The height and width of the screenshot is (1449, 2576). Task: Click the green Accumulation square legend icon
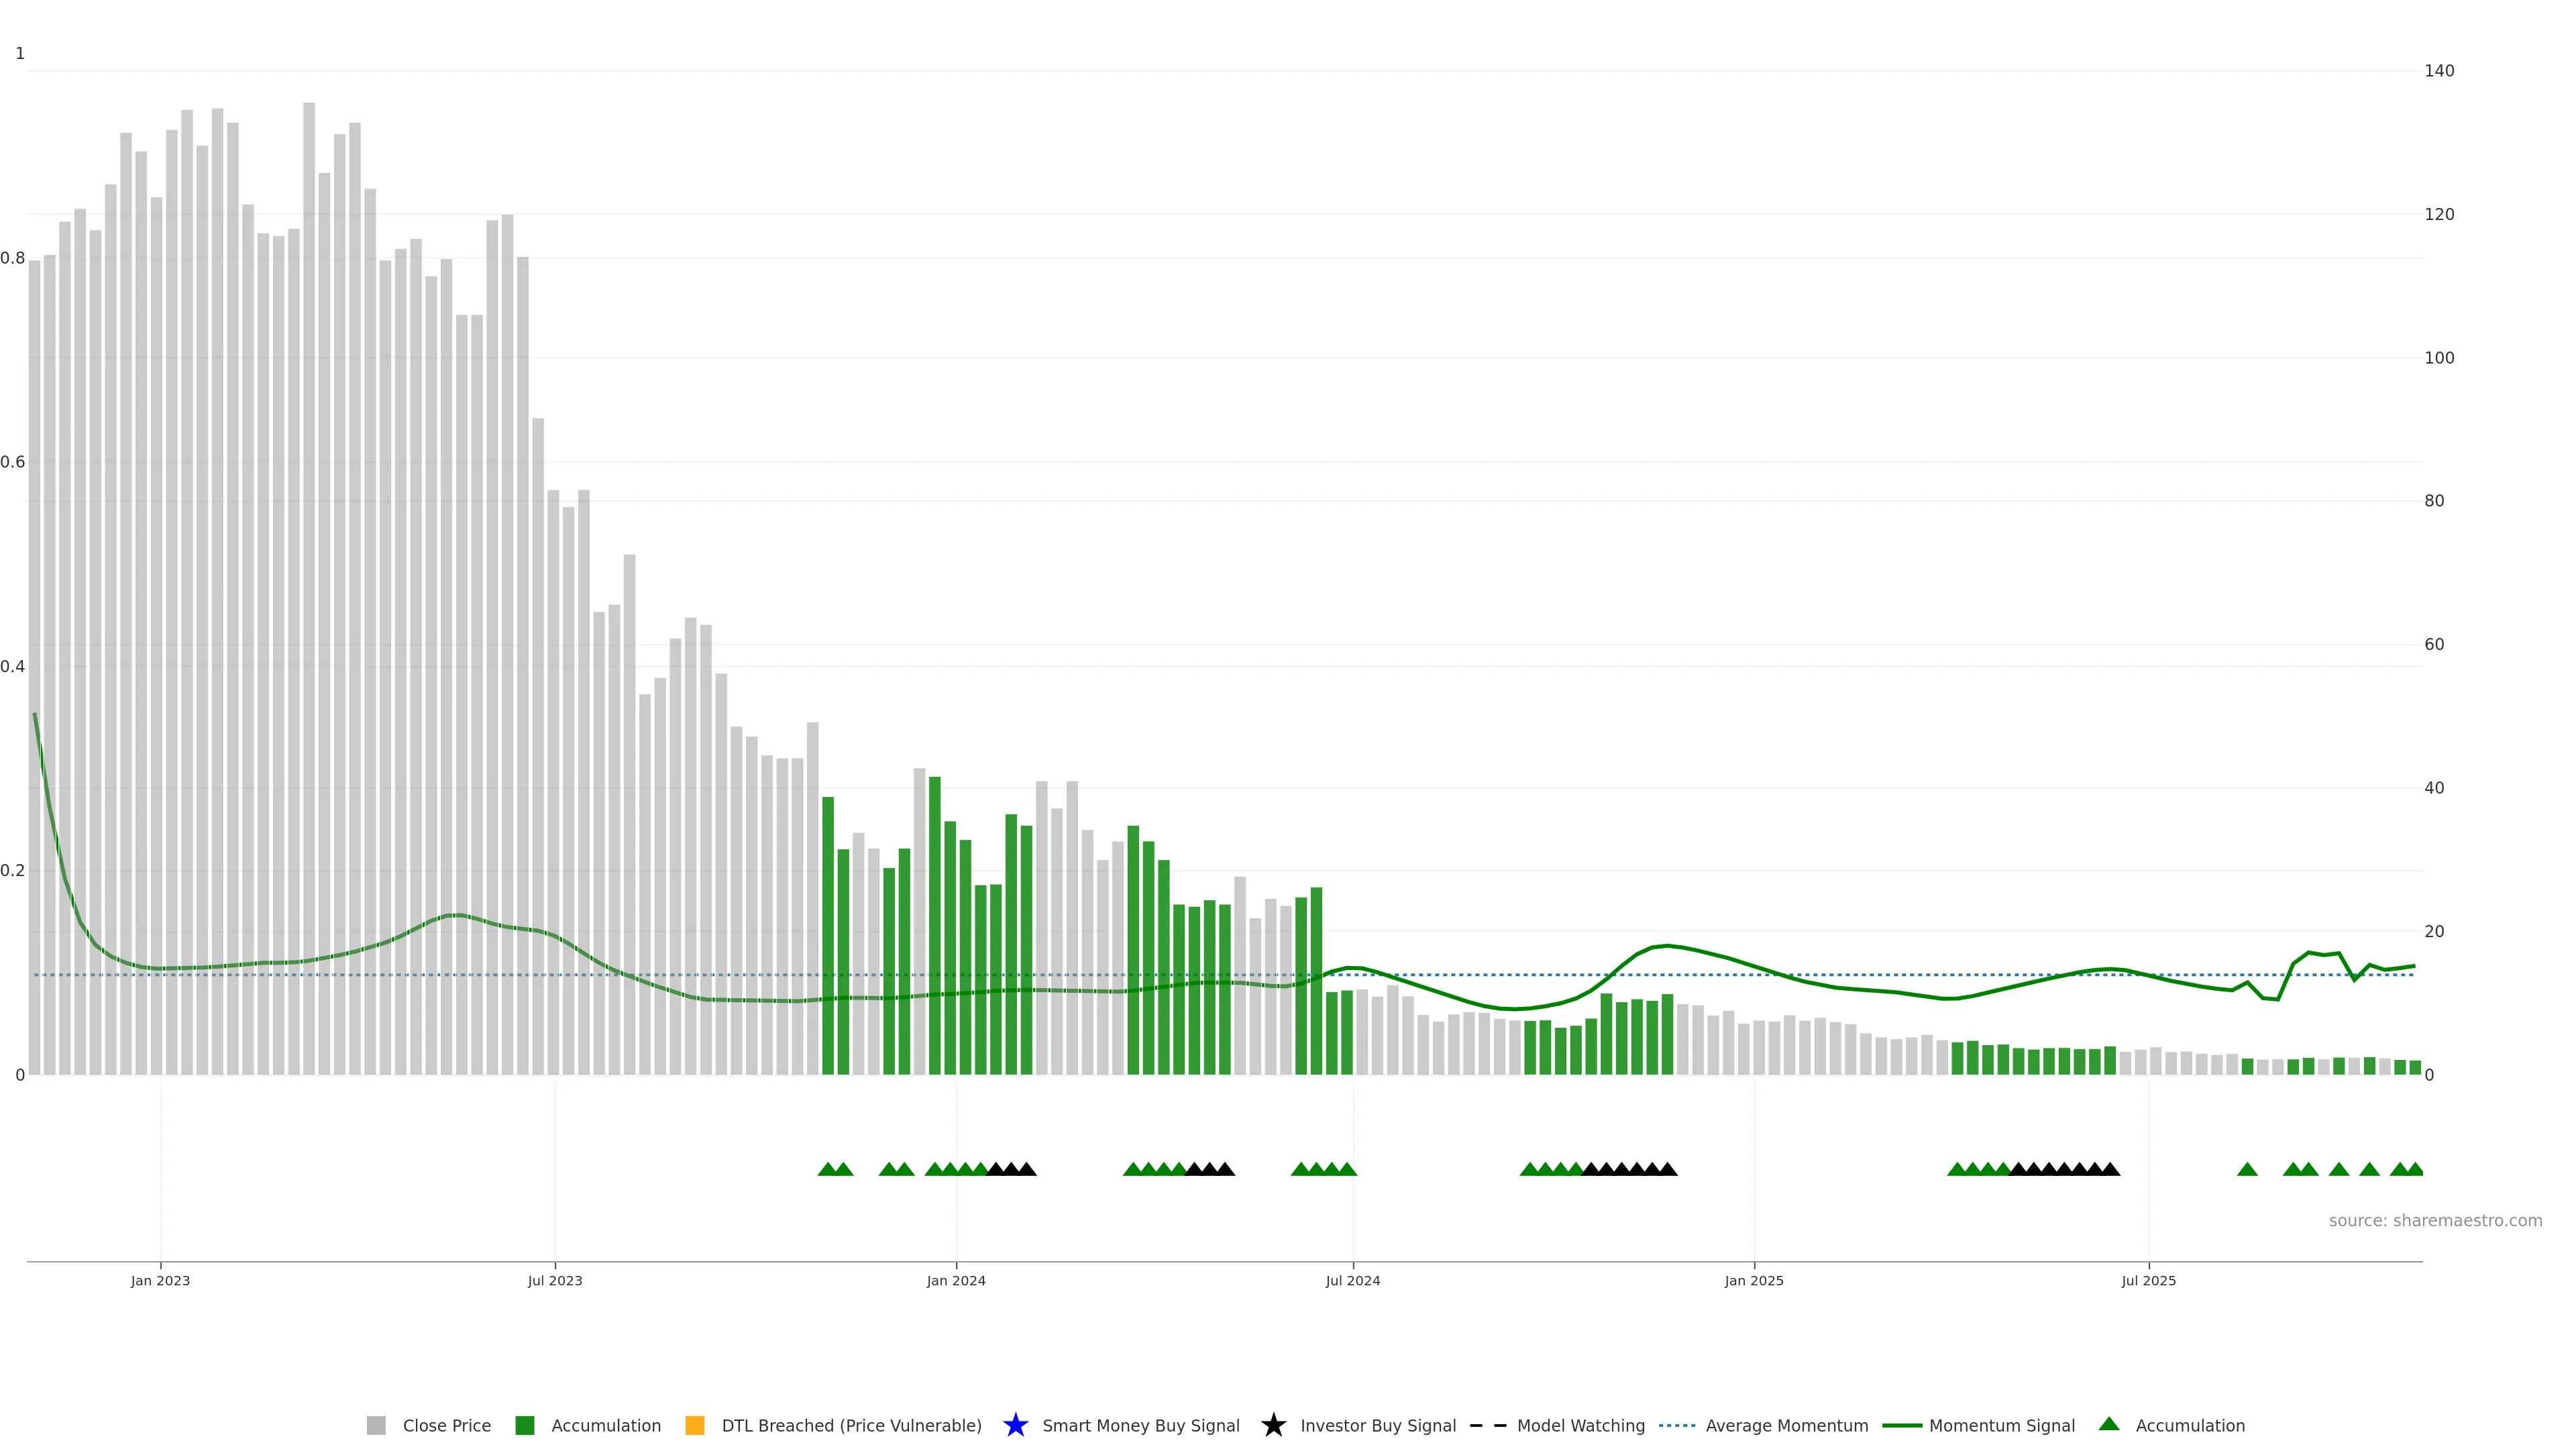click(524, 1425)
